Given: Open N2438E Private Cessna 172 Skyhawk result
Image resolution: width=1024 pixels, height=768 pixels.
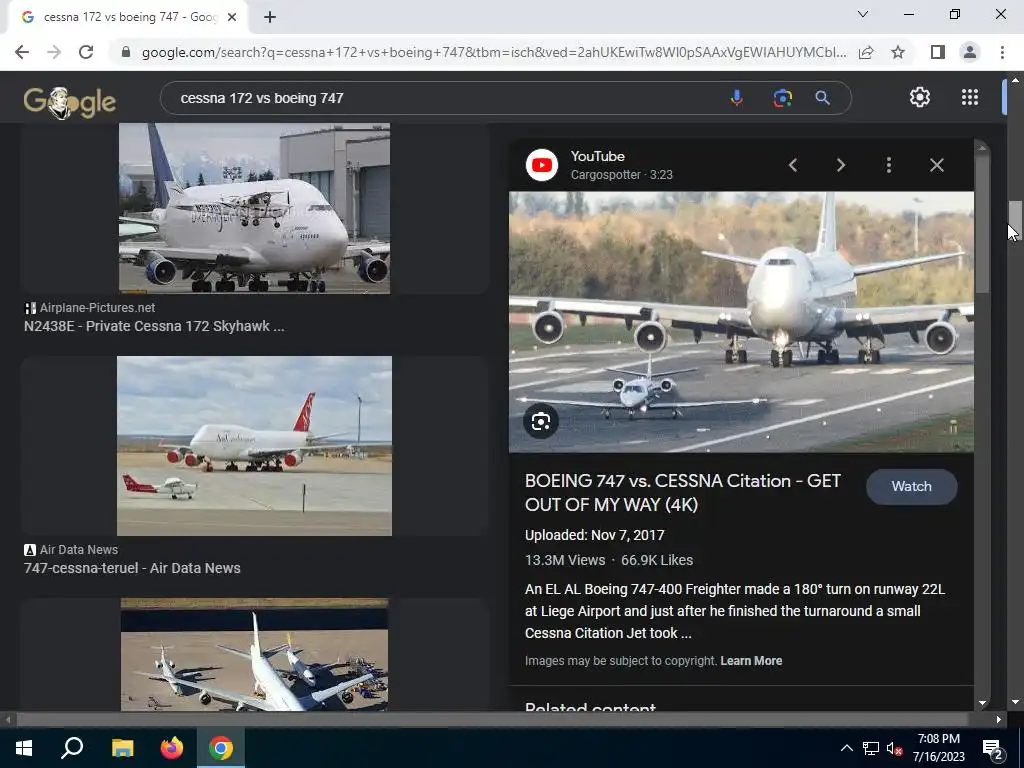Looking at the screenshot, I should tap(154, 327).
